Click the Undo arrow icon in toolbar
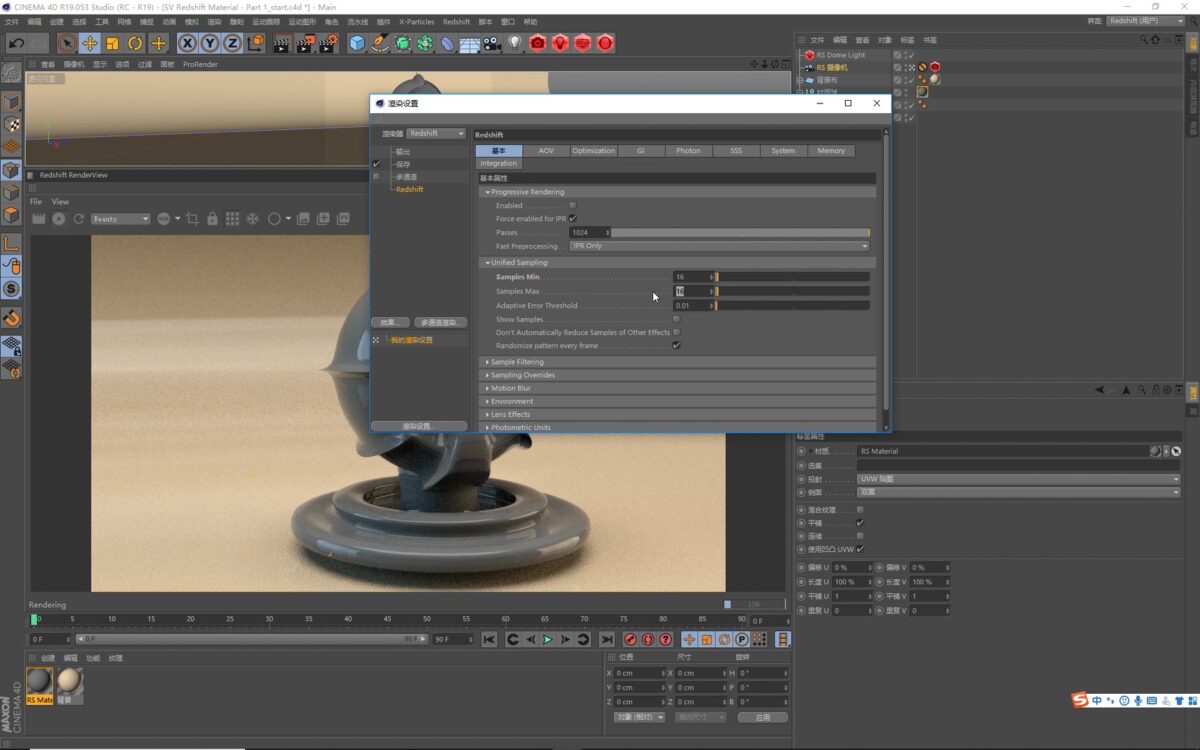 [16, 43]
